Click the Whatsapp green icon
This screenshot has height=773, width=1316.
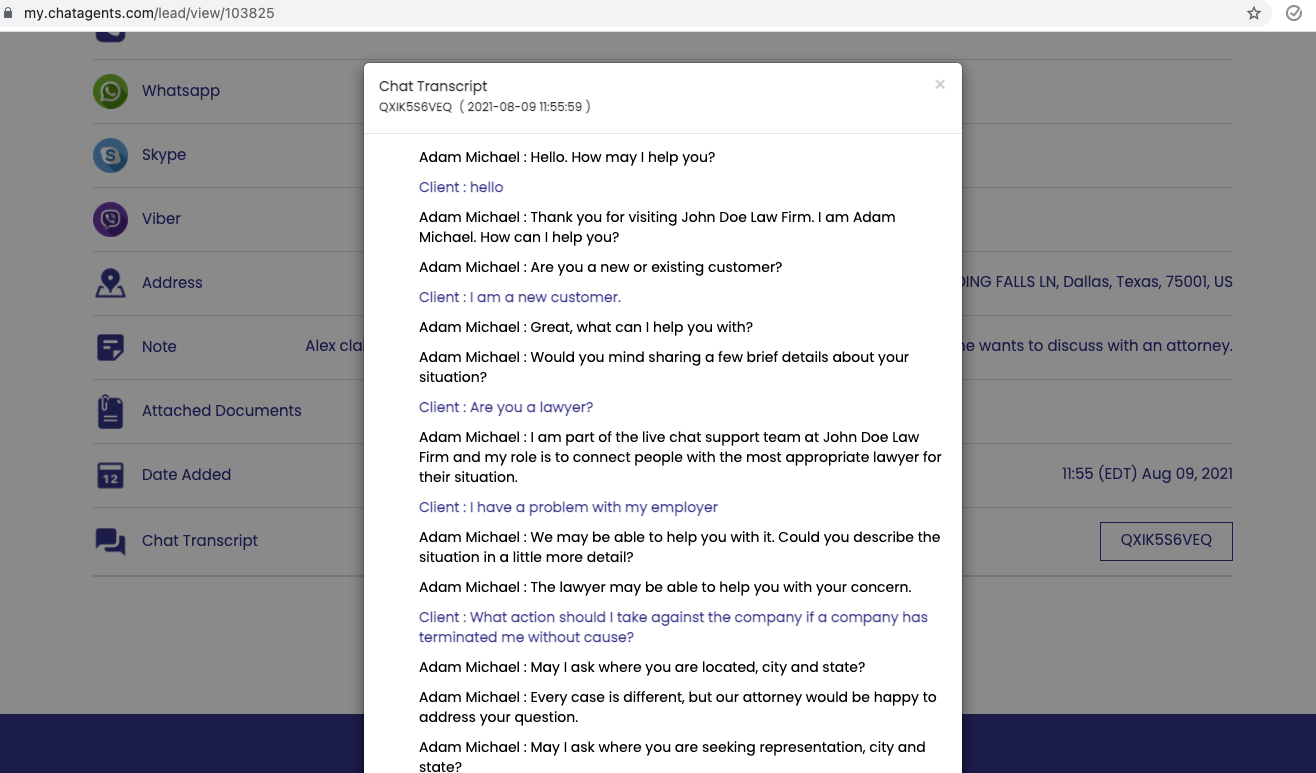tap(110, 91)
